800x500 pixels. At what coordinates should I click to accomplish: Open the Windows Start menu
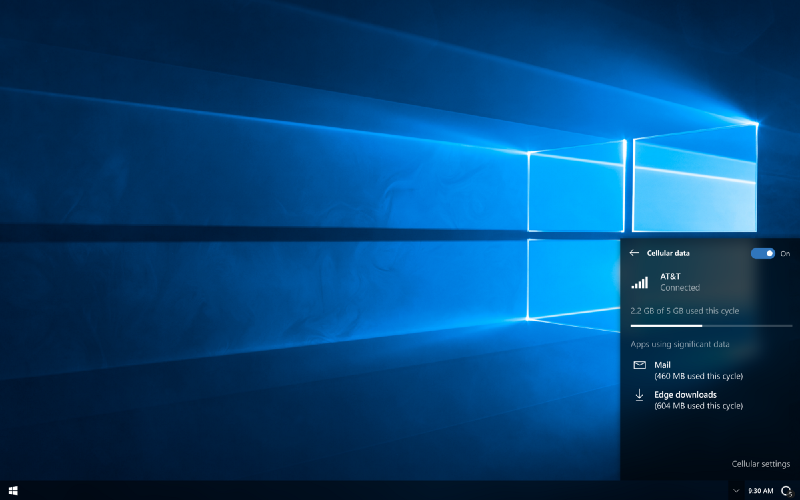click(x=13, y=491)
